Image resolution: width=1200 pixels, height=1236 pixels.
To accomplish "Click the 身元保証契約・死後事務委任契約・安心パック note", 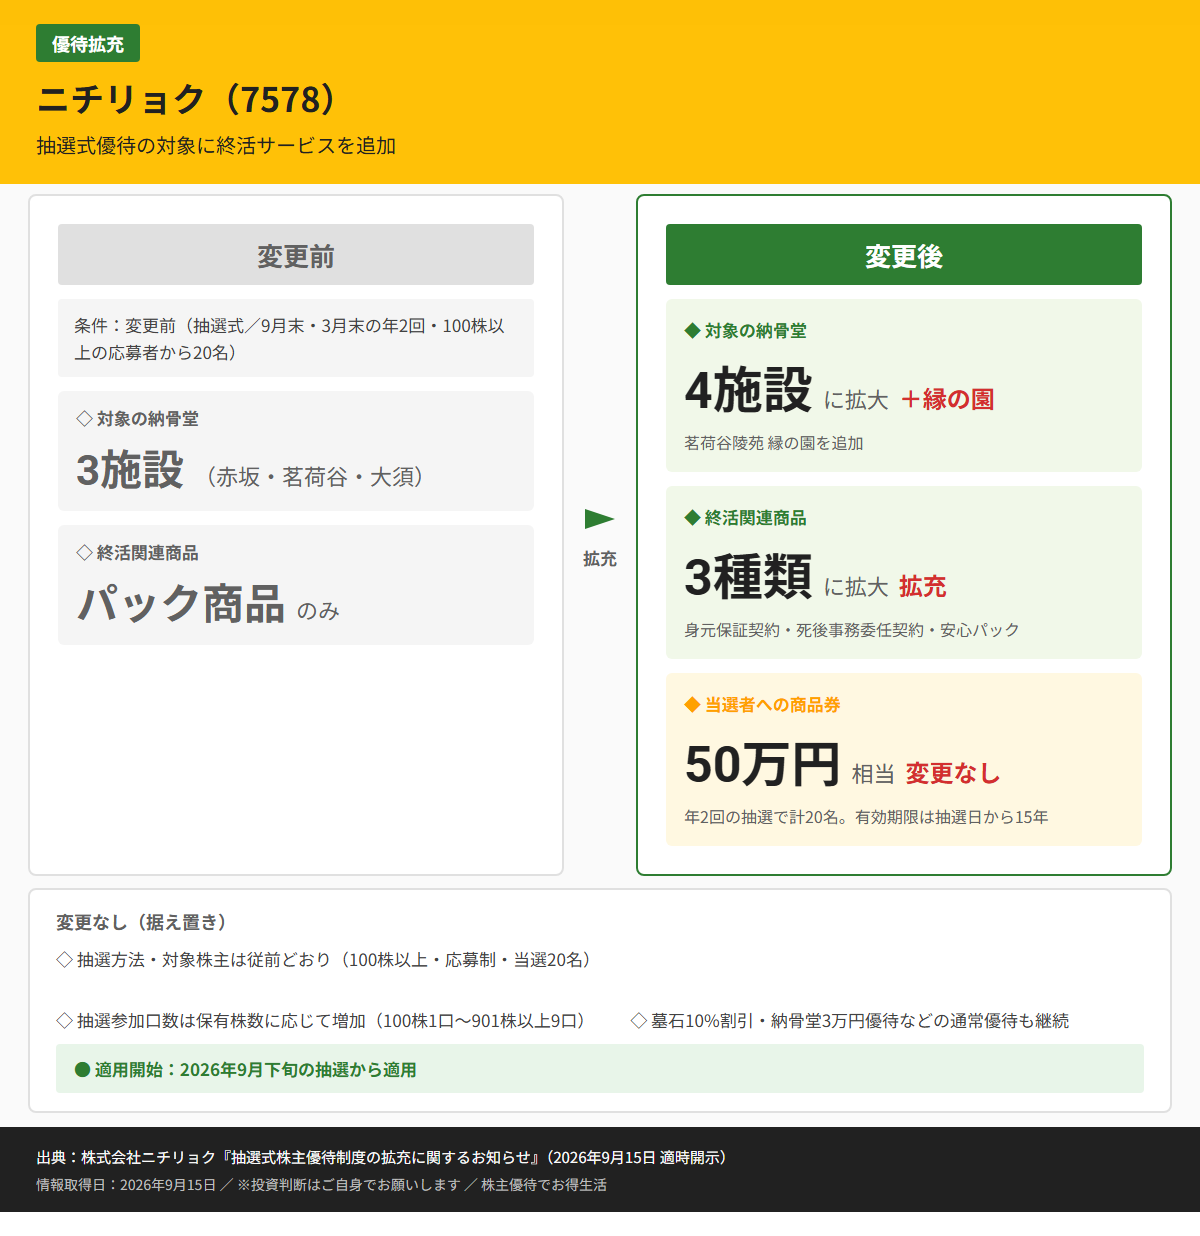I will pos(852,630).
